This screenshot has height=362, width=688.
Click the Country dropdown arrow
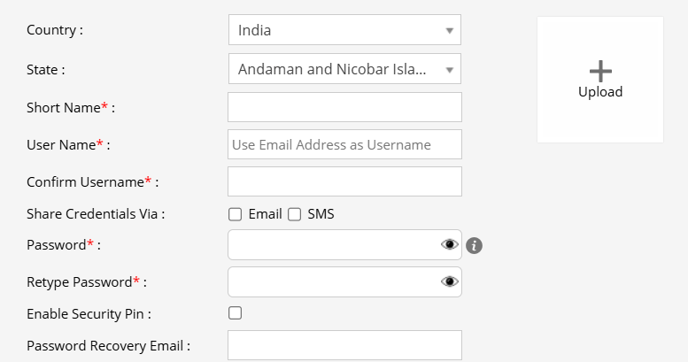(x=449, y=31)
